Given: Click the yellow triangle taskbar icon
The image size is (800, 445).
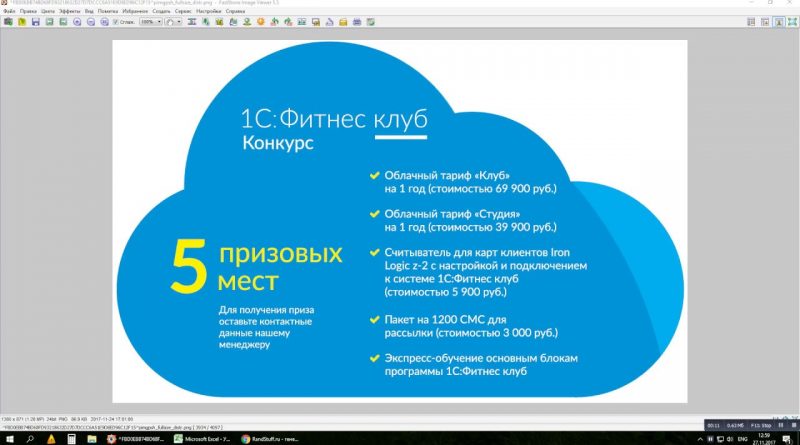Looking at the screenshot, I should pyautogui.click(x=51, y=439).
